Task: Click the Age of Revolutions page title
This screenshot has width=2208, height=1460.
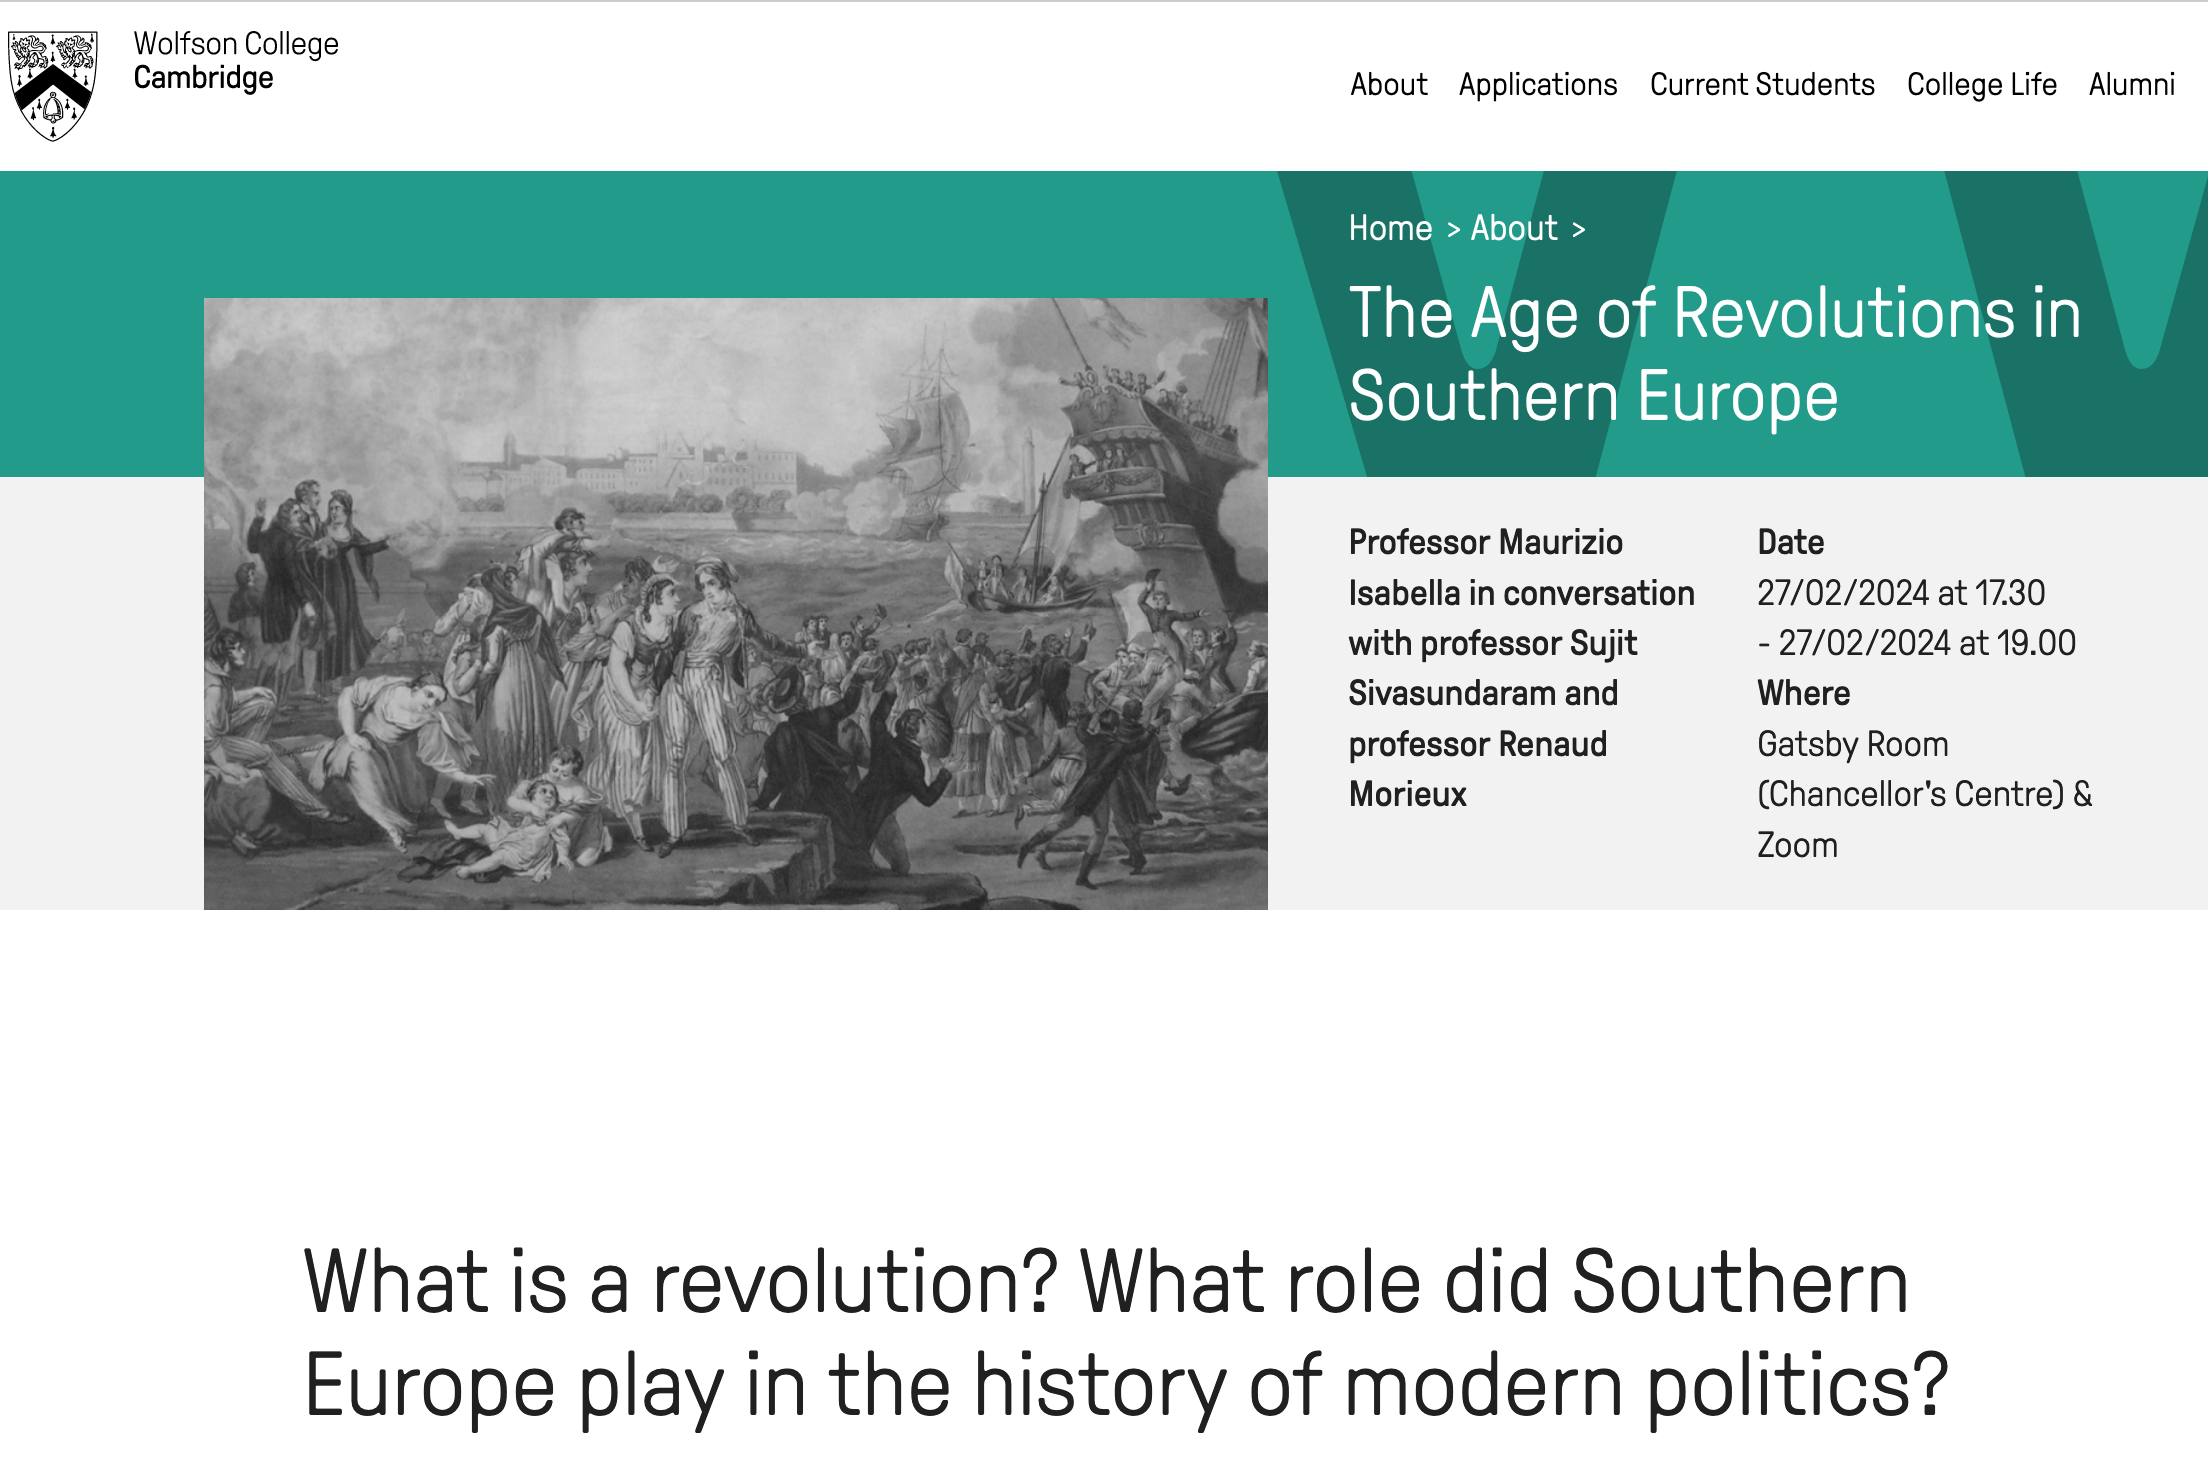Action: [x=1714, y=355]
